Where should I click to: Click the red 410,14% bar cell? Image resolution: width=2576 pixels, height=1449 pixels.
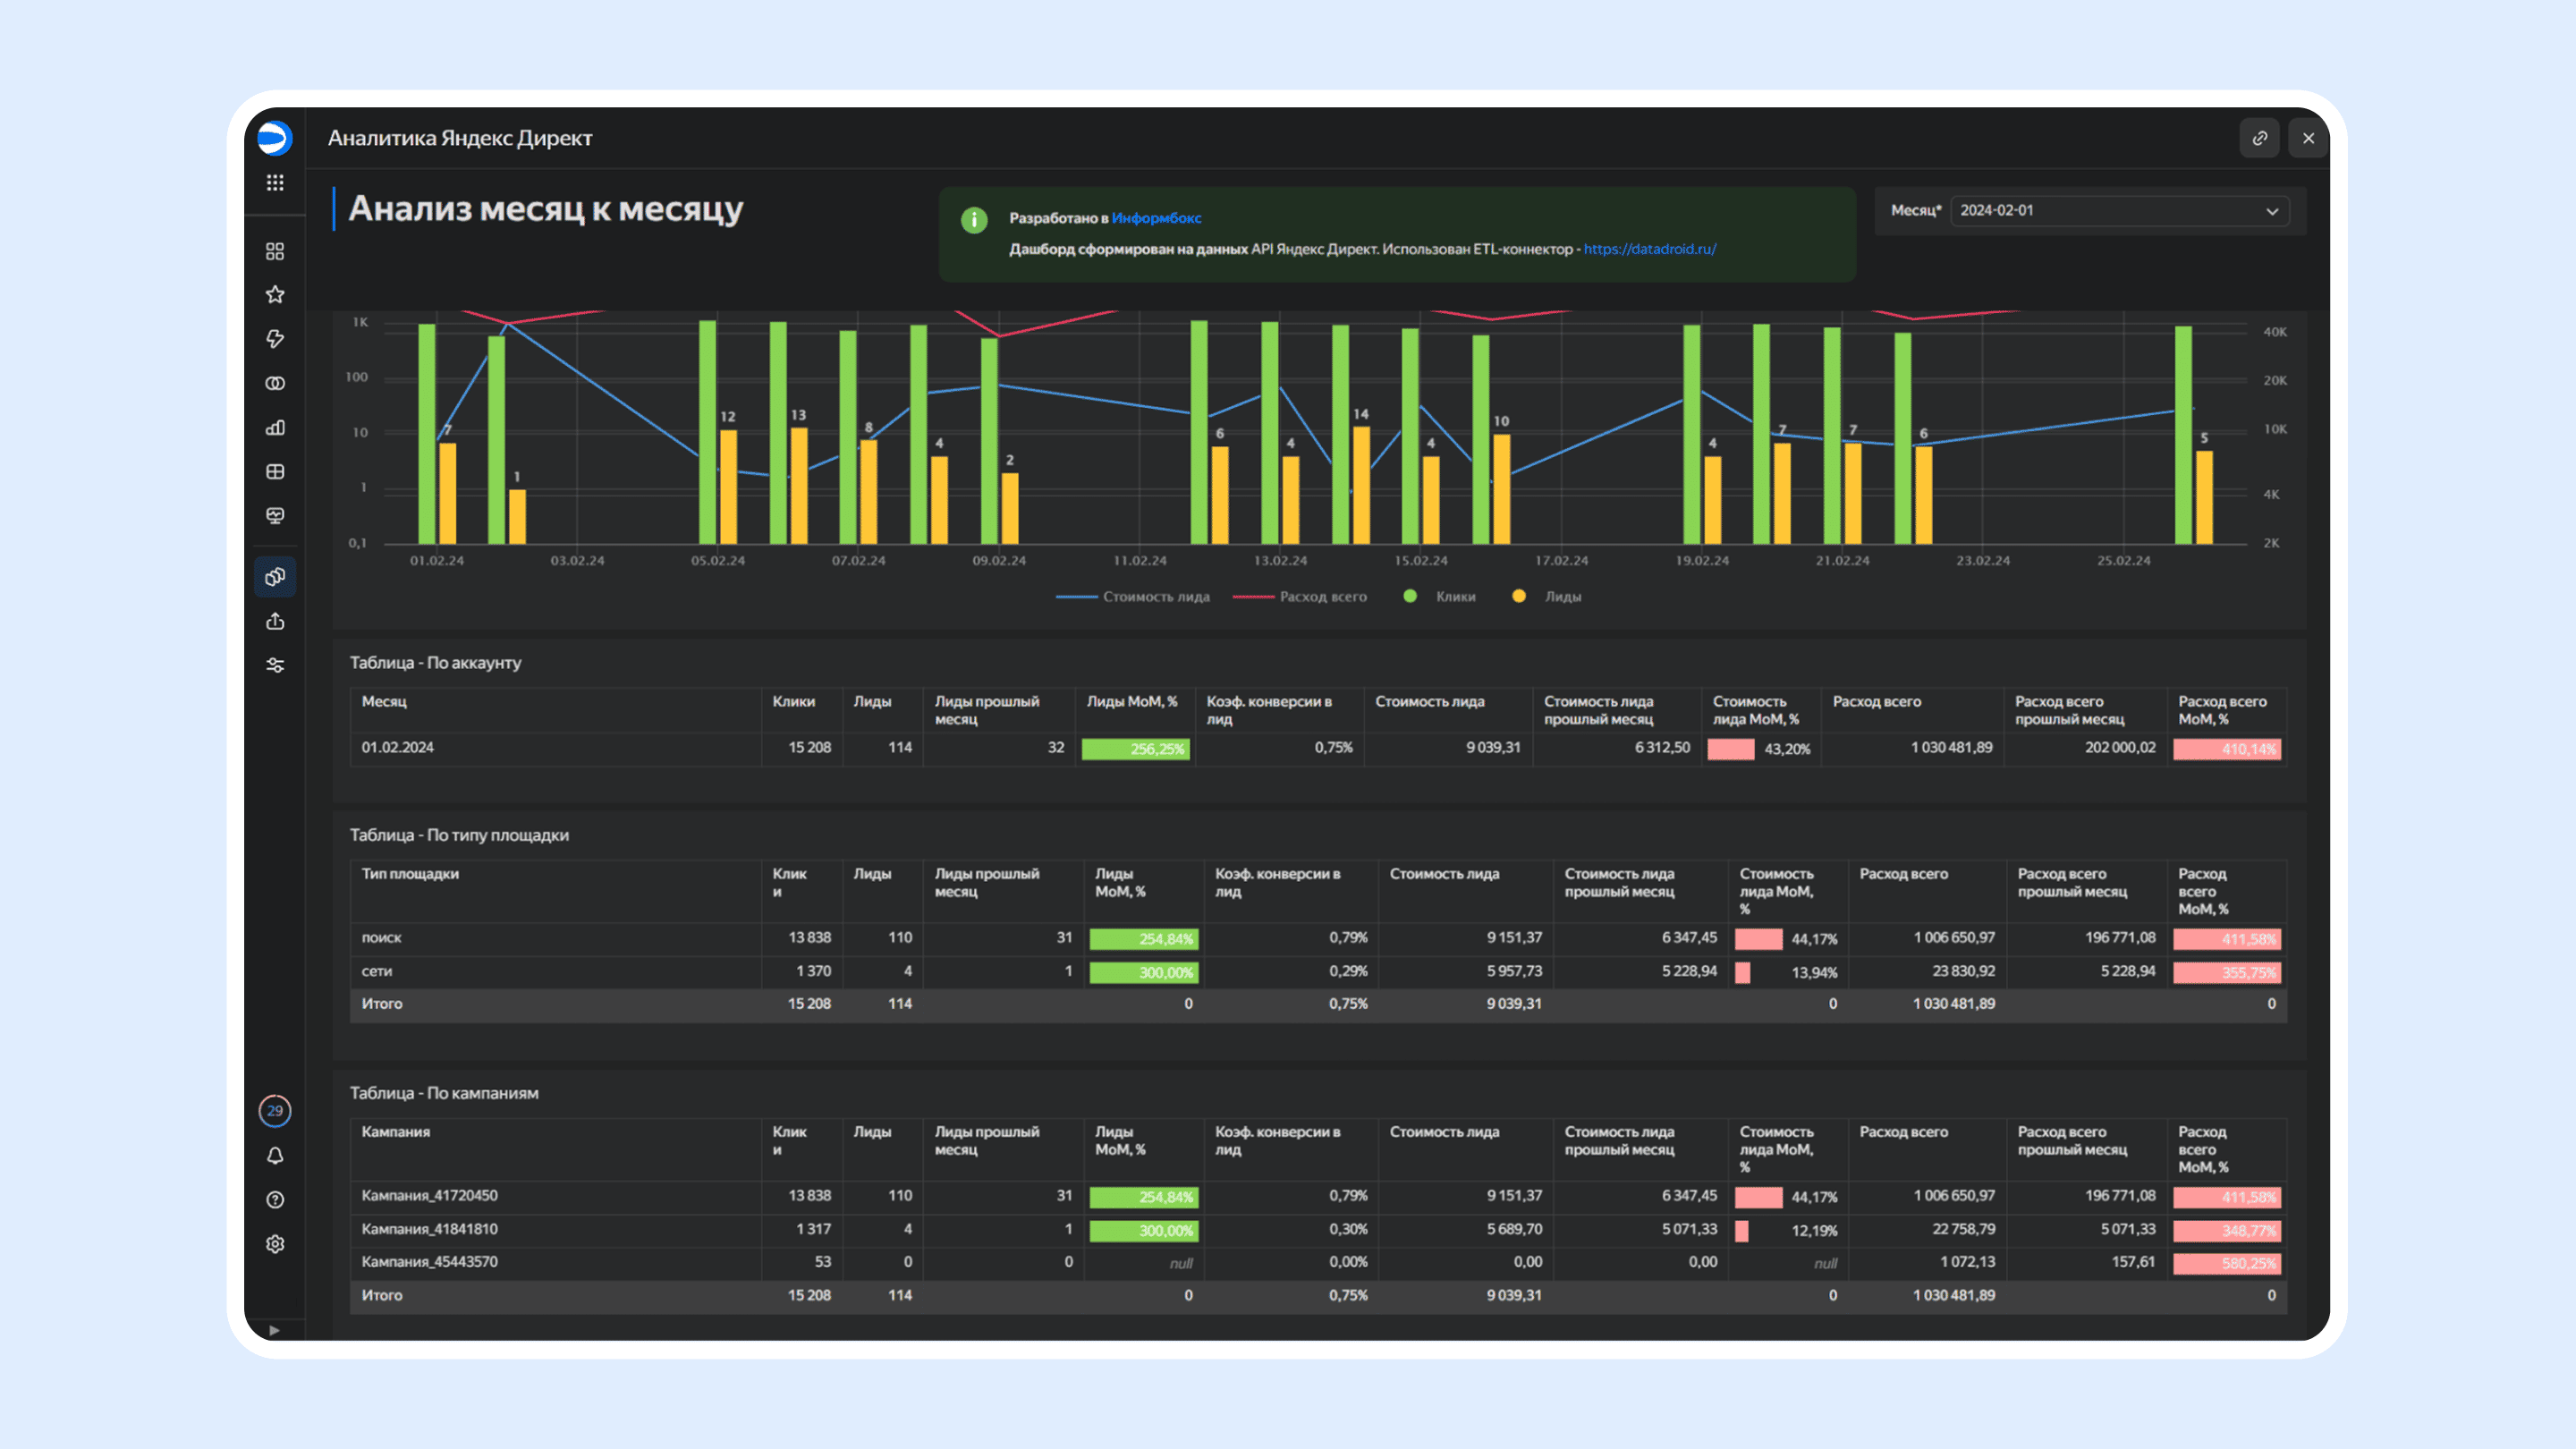[x=2227, y=749]
